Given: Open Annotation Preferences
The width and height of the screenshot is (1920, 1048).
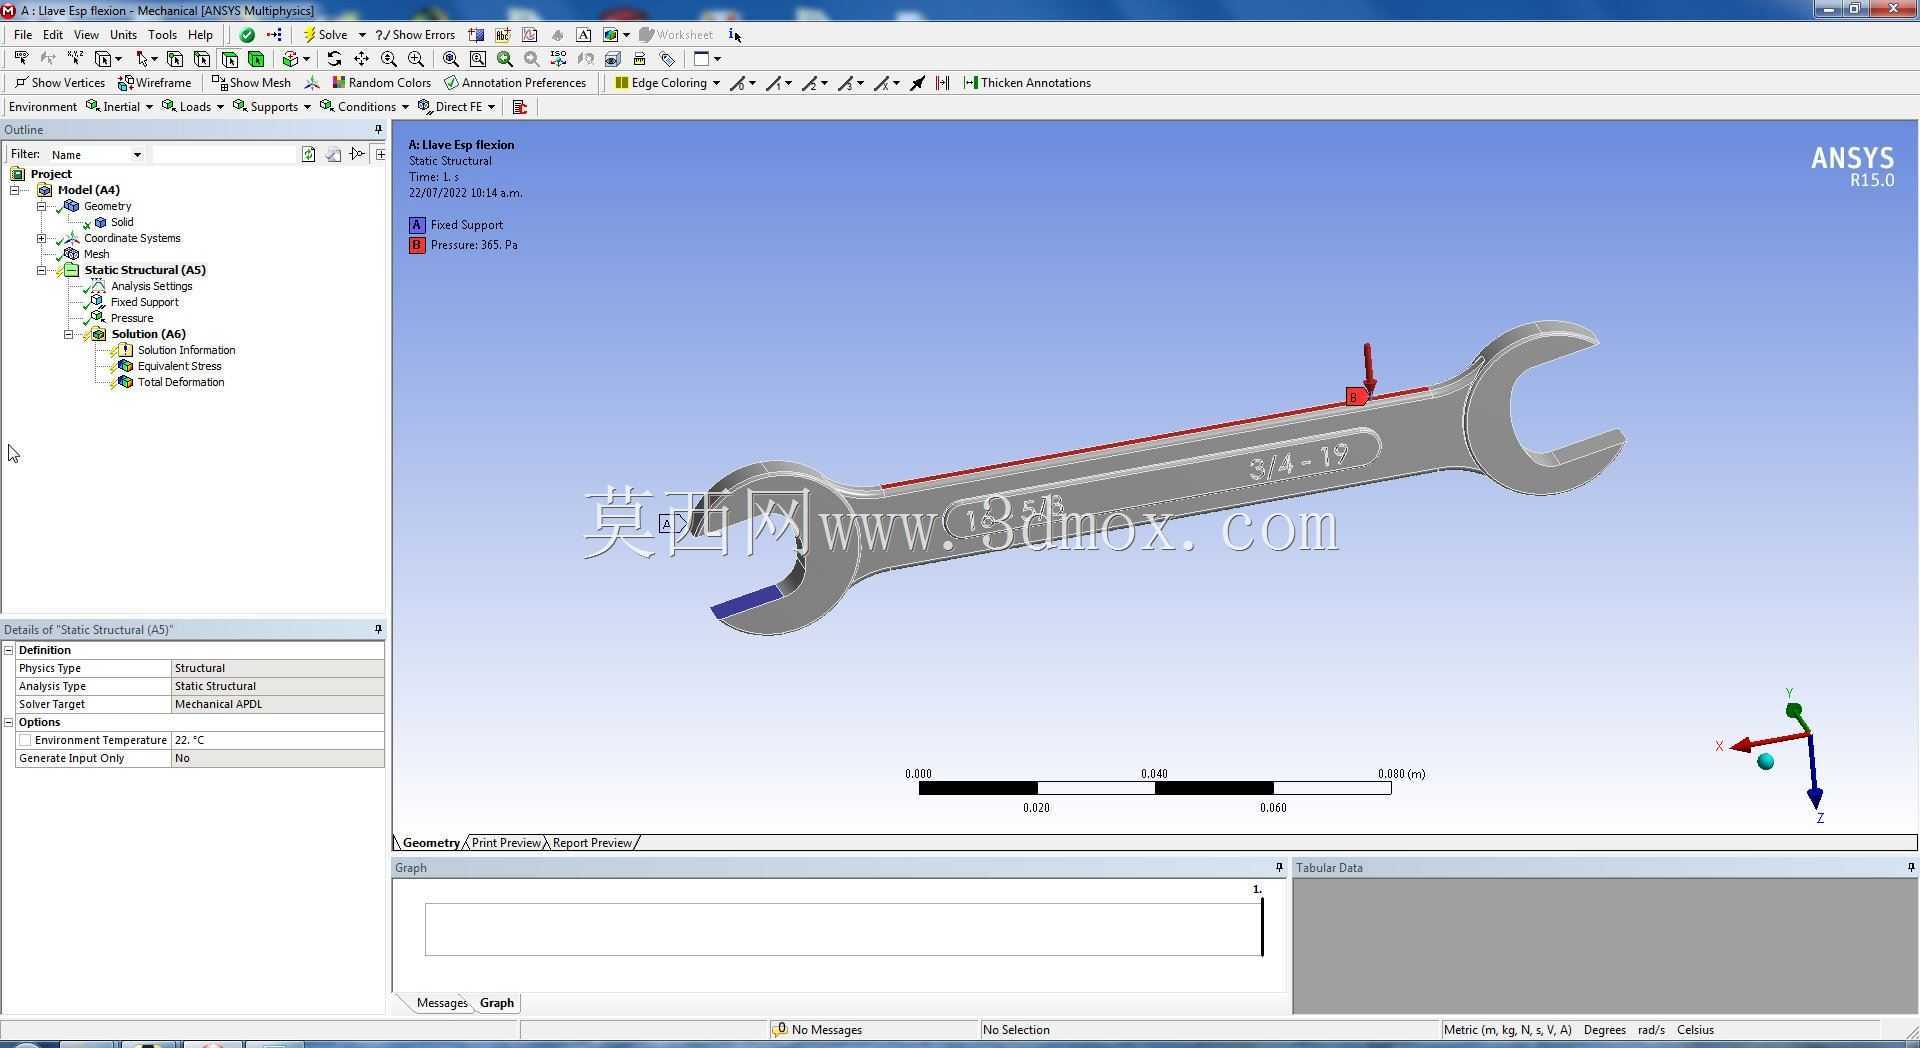Looking at the screenshot, I should (x=515, y=83).
